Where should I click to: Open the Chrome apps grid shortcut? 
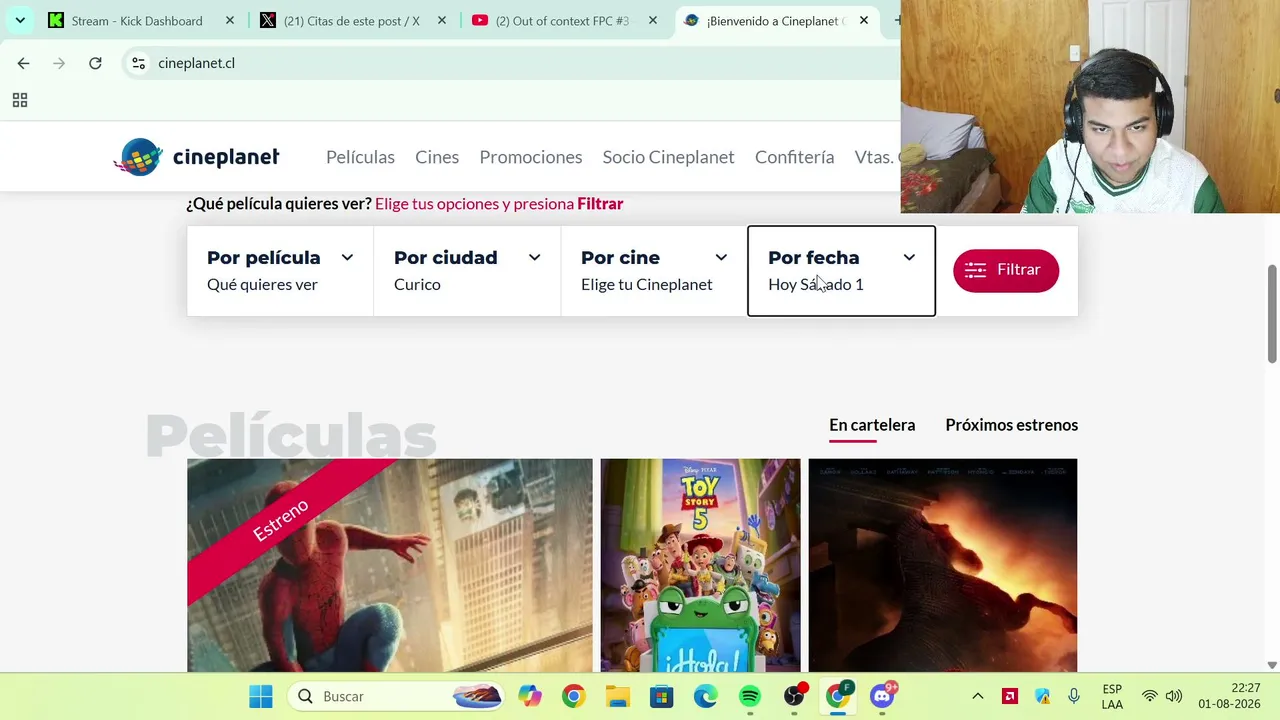tap(19, 100)
